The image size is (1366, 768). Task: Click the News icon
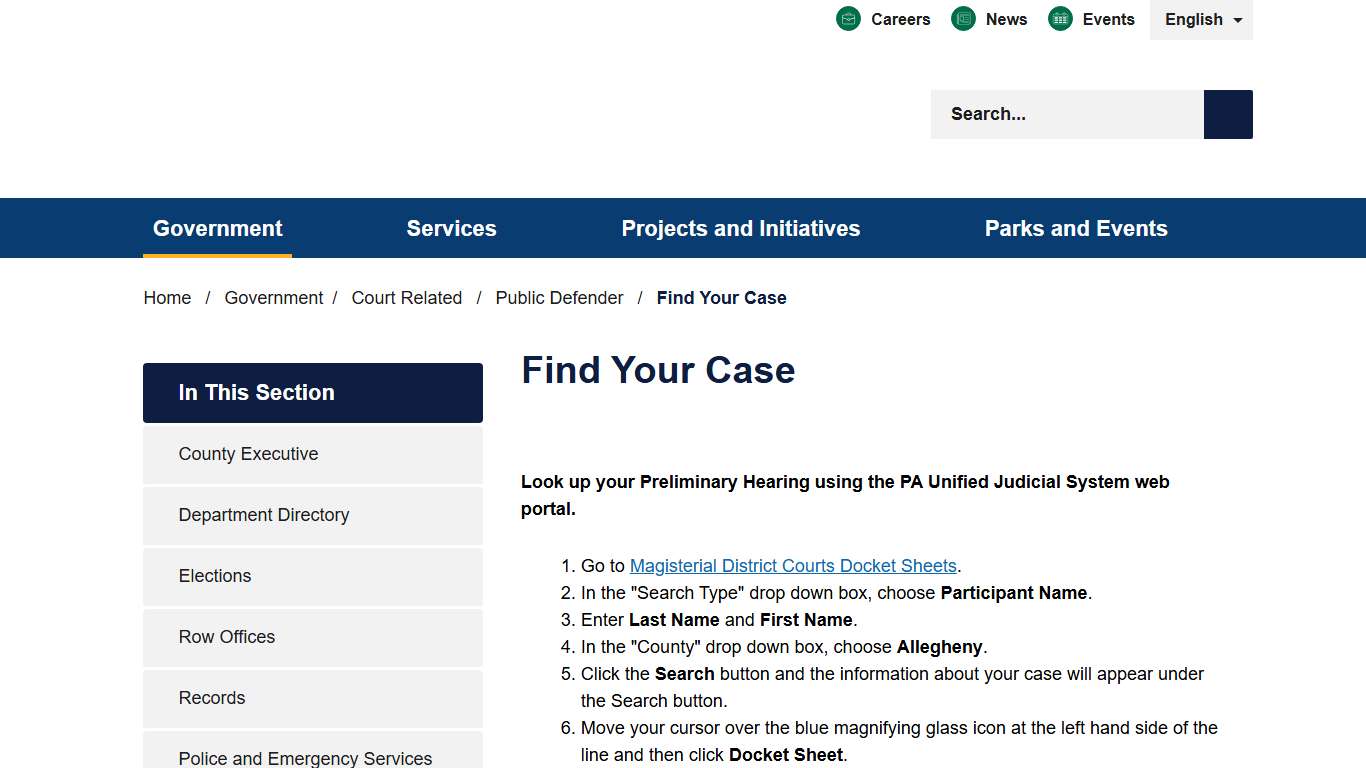tap(963, 18)
